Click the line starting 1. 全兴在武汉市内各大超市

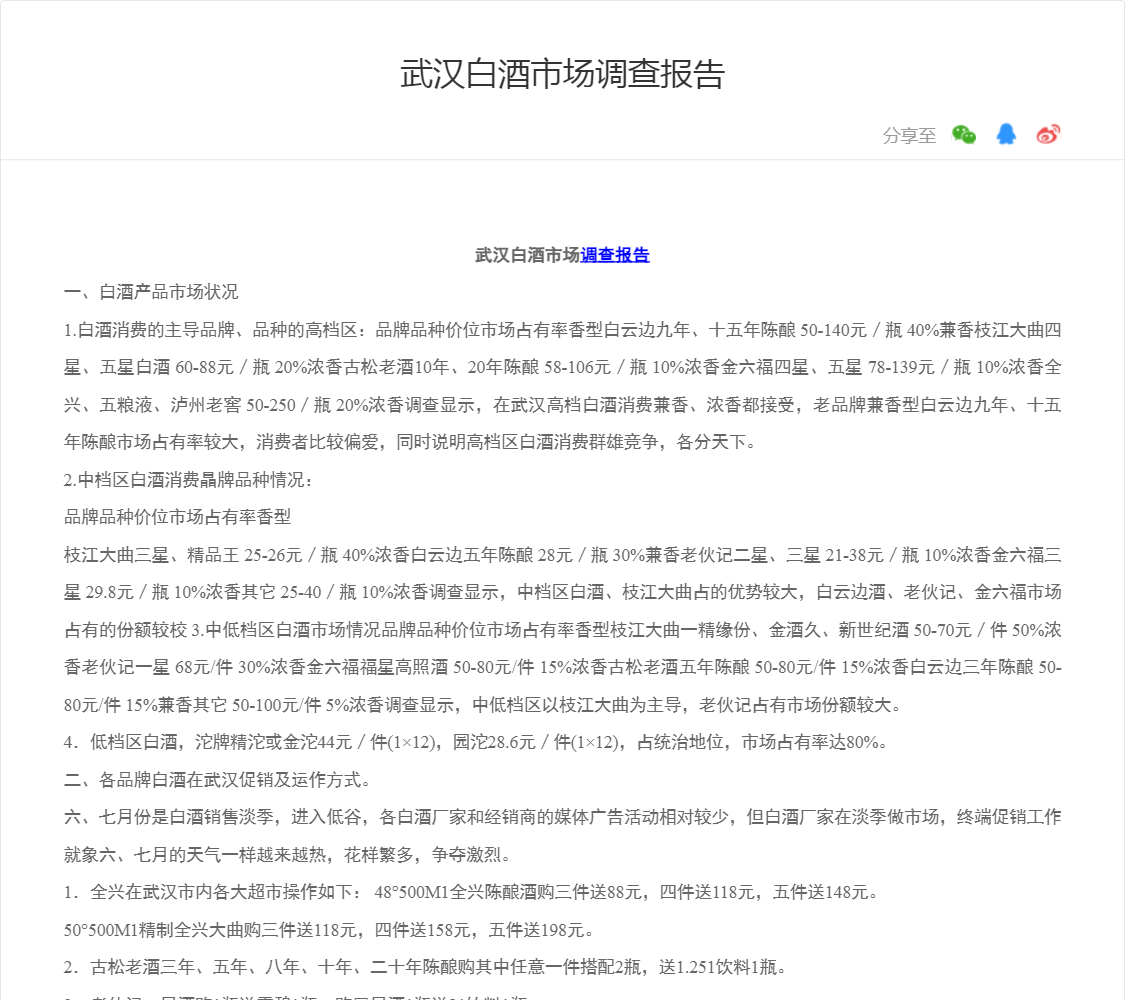click(471, 892)
